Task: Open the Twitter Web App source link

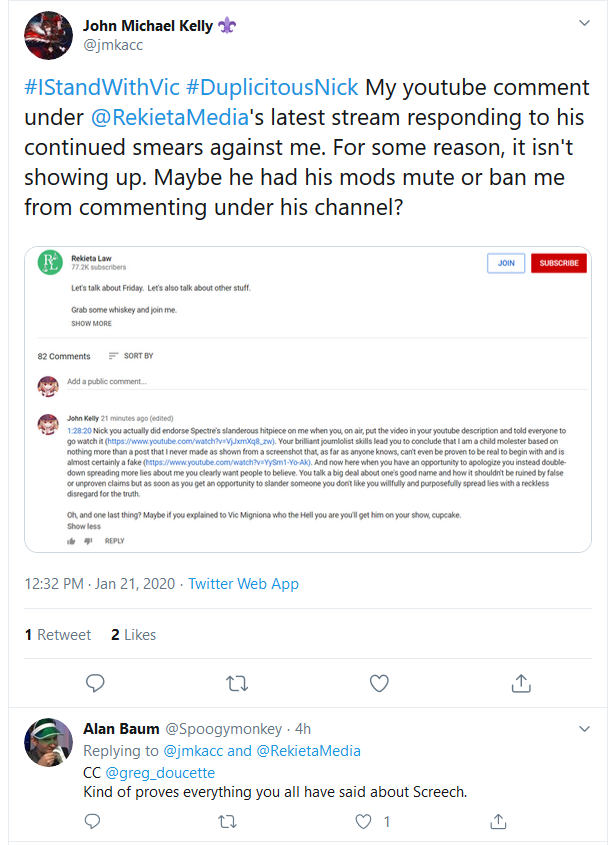Action: pyautogui.click(x=244, y=584)
